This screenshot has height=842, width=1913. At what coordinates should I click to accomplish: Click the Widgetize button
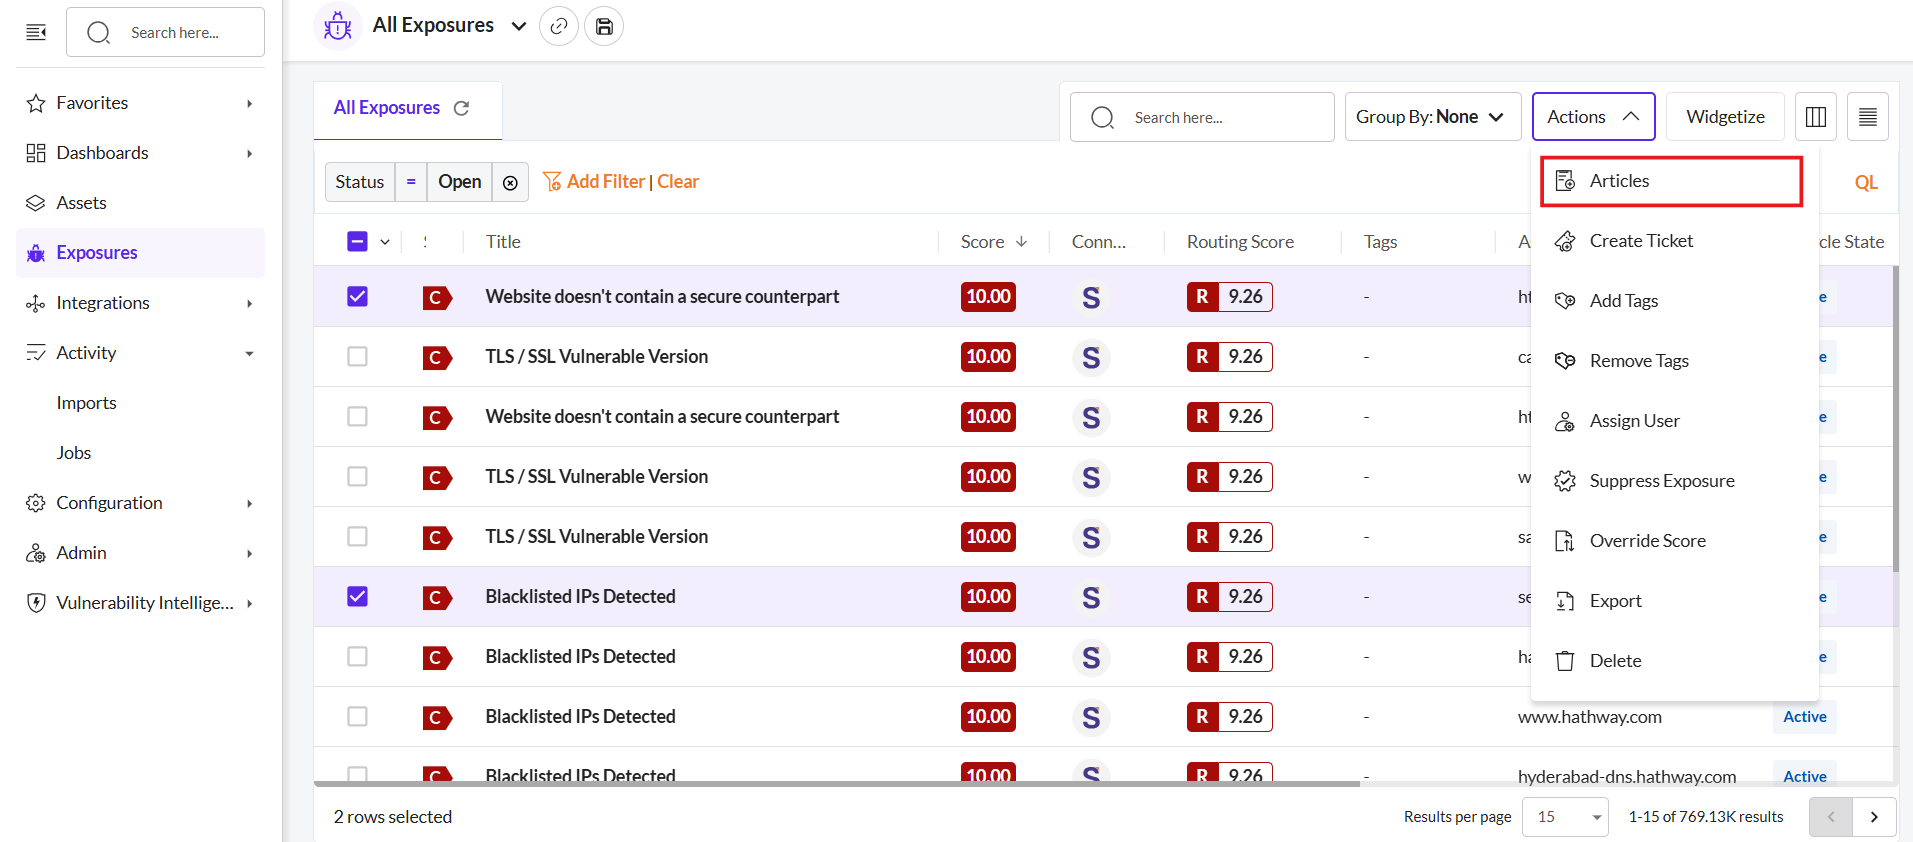click(1724, 117)
